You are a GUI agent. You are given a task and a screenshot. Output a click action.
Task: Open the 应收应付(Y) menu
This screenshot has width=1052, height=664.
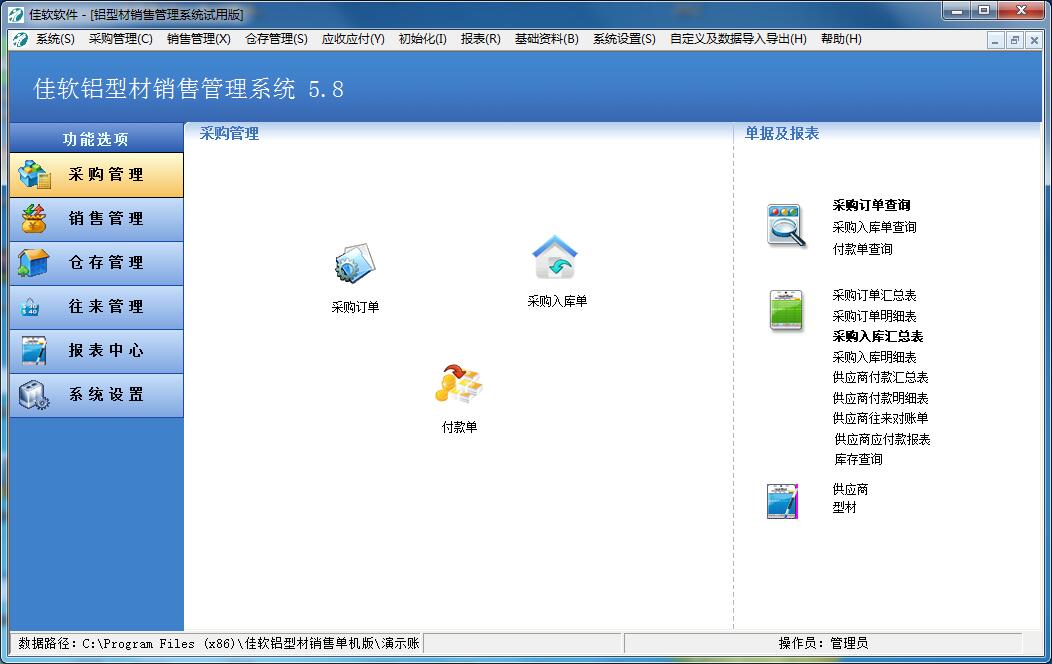pos(353,39)
